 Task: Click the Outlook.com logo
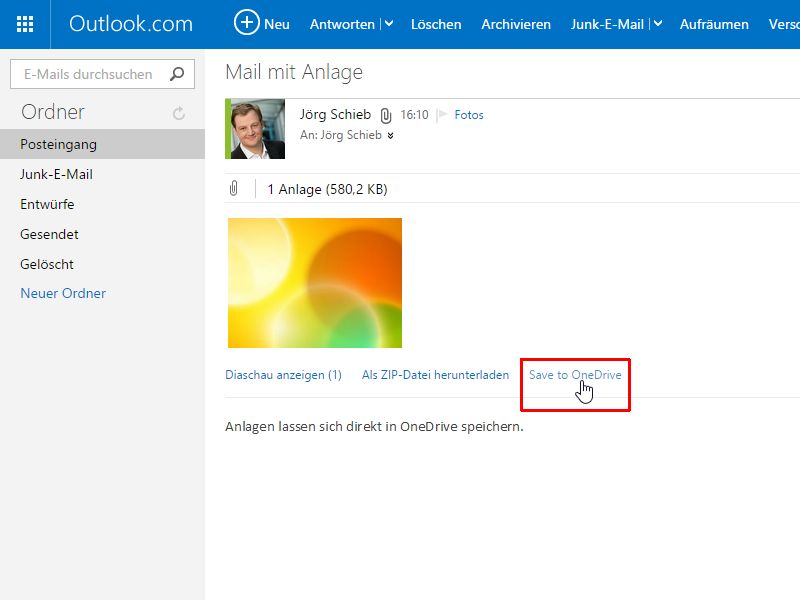(131, 24)
